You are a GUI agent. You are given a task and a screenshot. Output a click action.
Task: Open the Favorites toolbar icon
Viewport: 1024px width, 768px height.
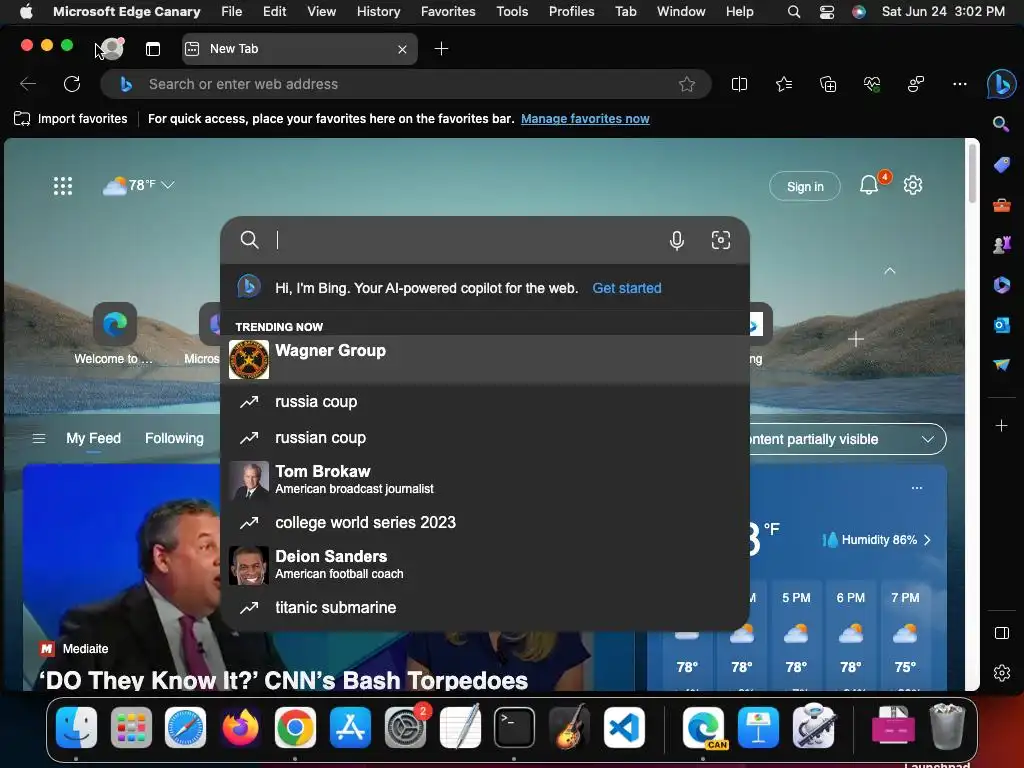click(784, 84)
